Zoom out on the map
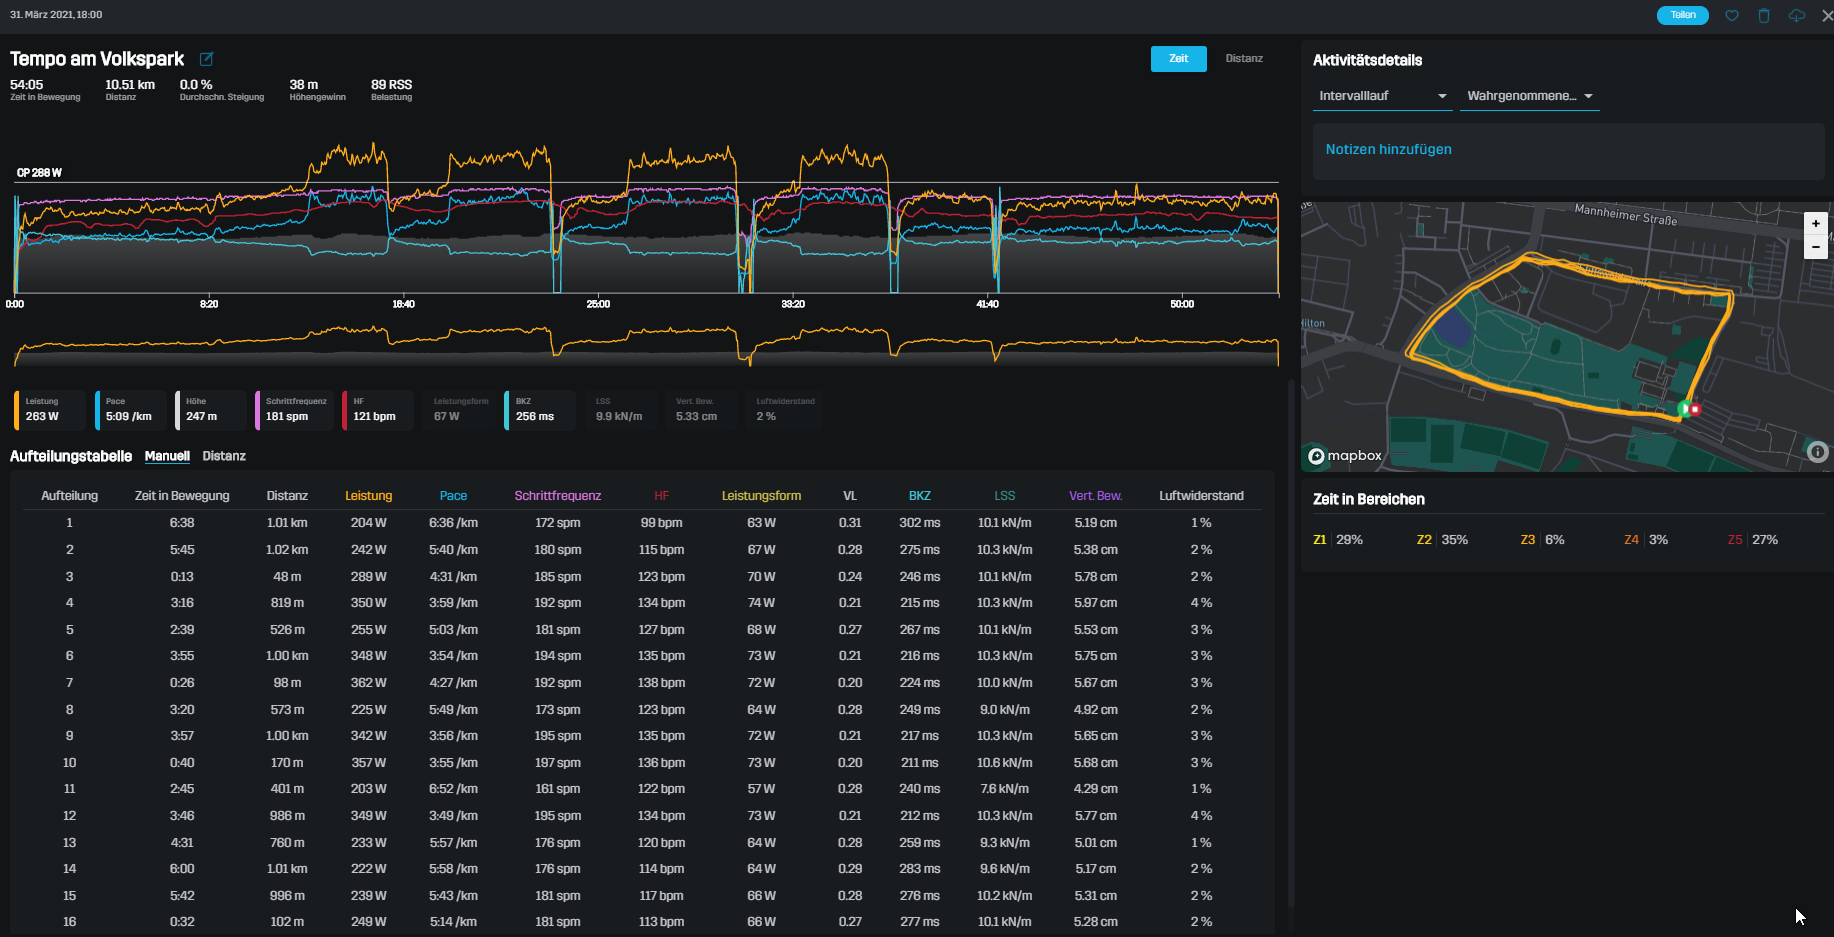Image resolution: width=1834 pixels, height=937 pixels. coord(1815,247)
